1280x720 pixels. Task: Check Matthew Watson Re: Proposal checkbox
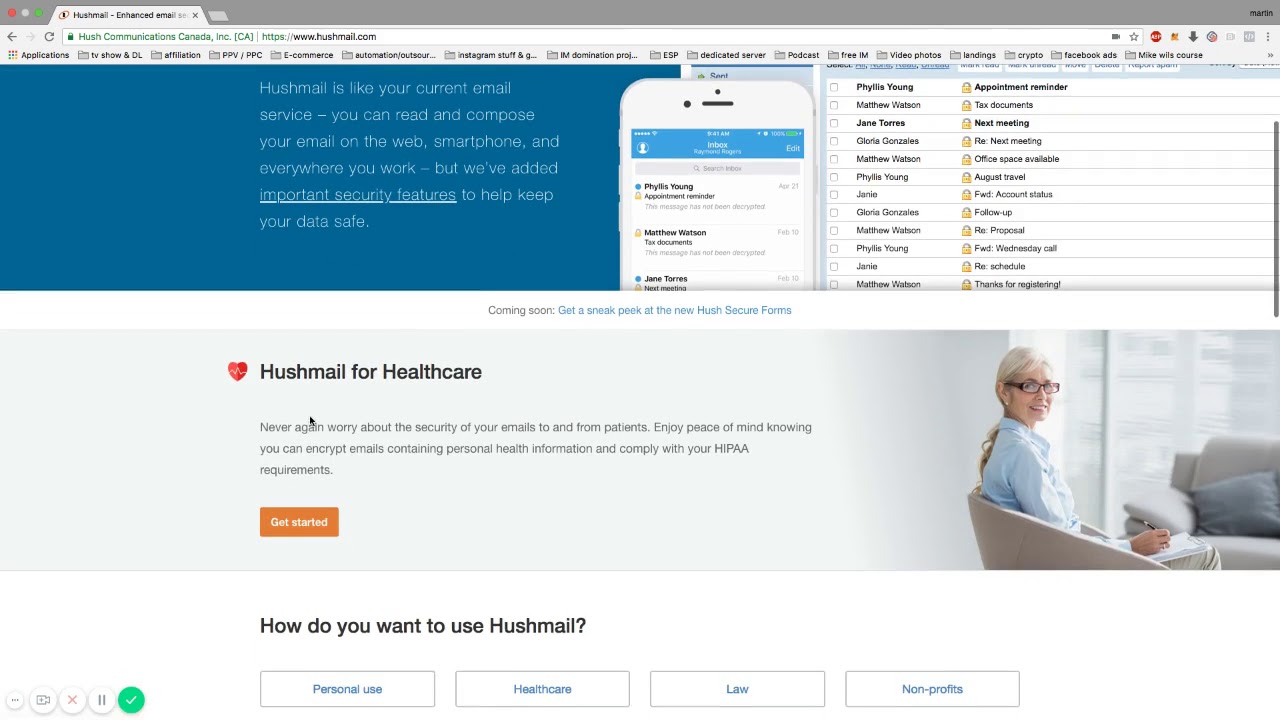pos(834,231)
